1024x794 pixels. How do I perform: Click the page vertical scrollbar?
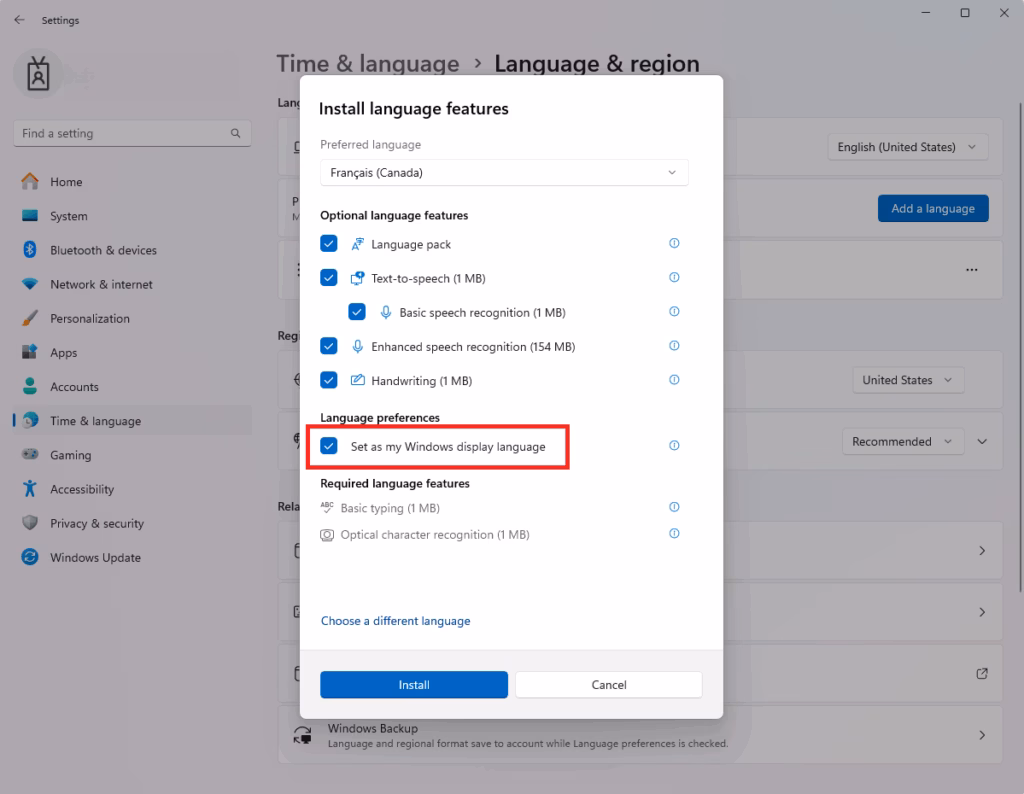(1021, 346)
